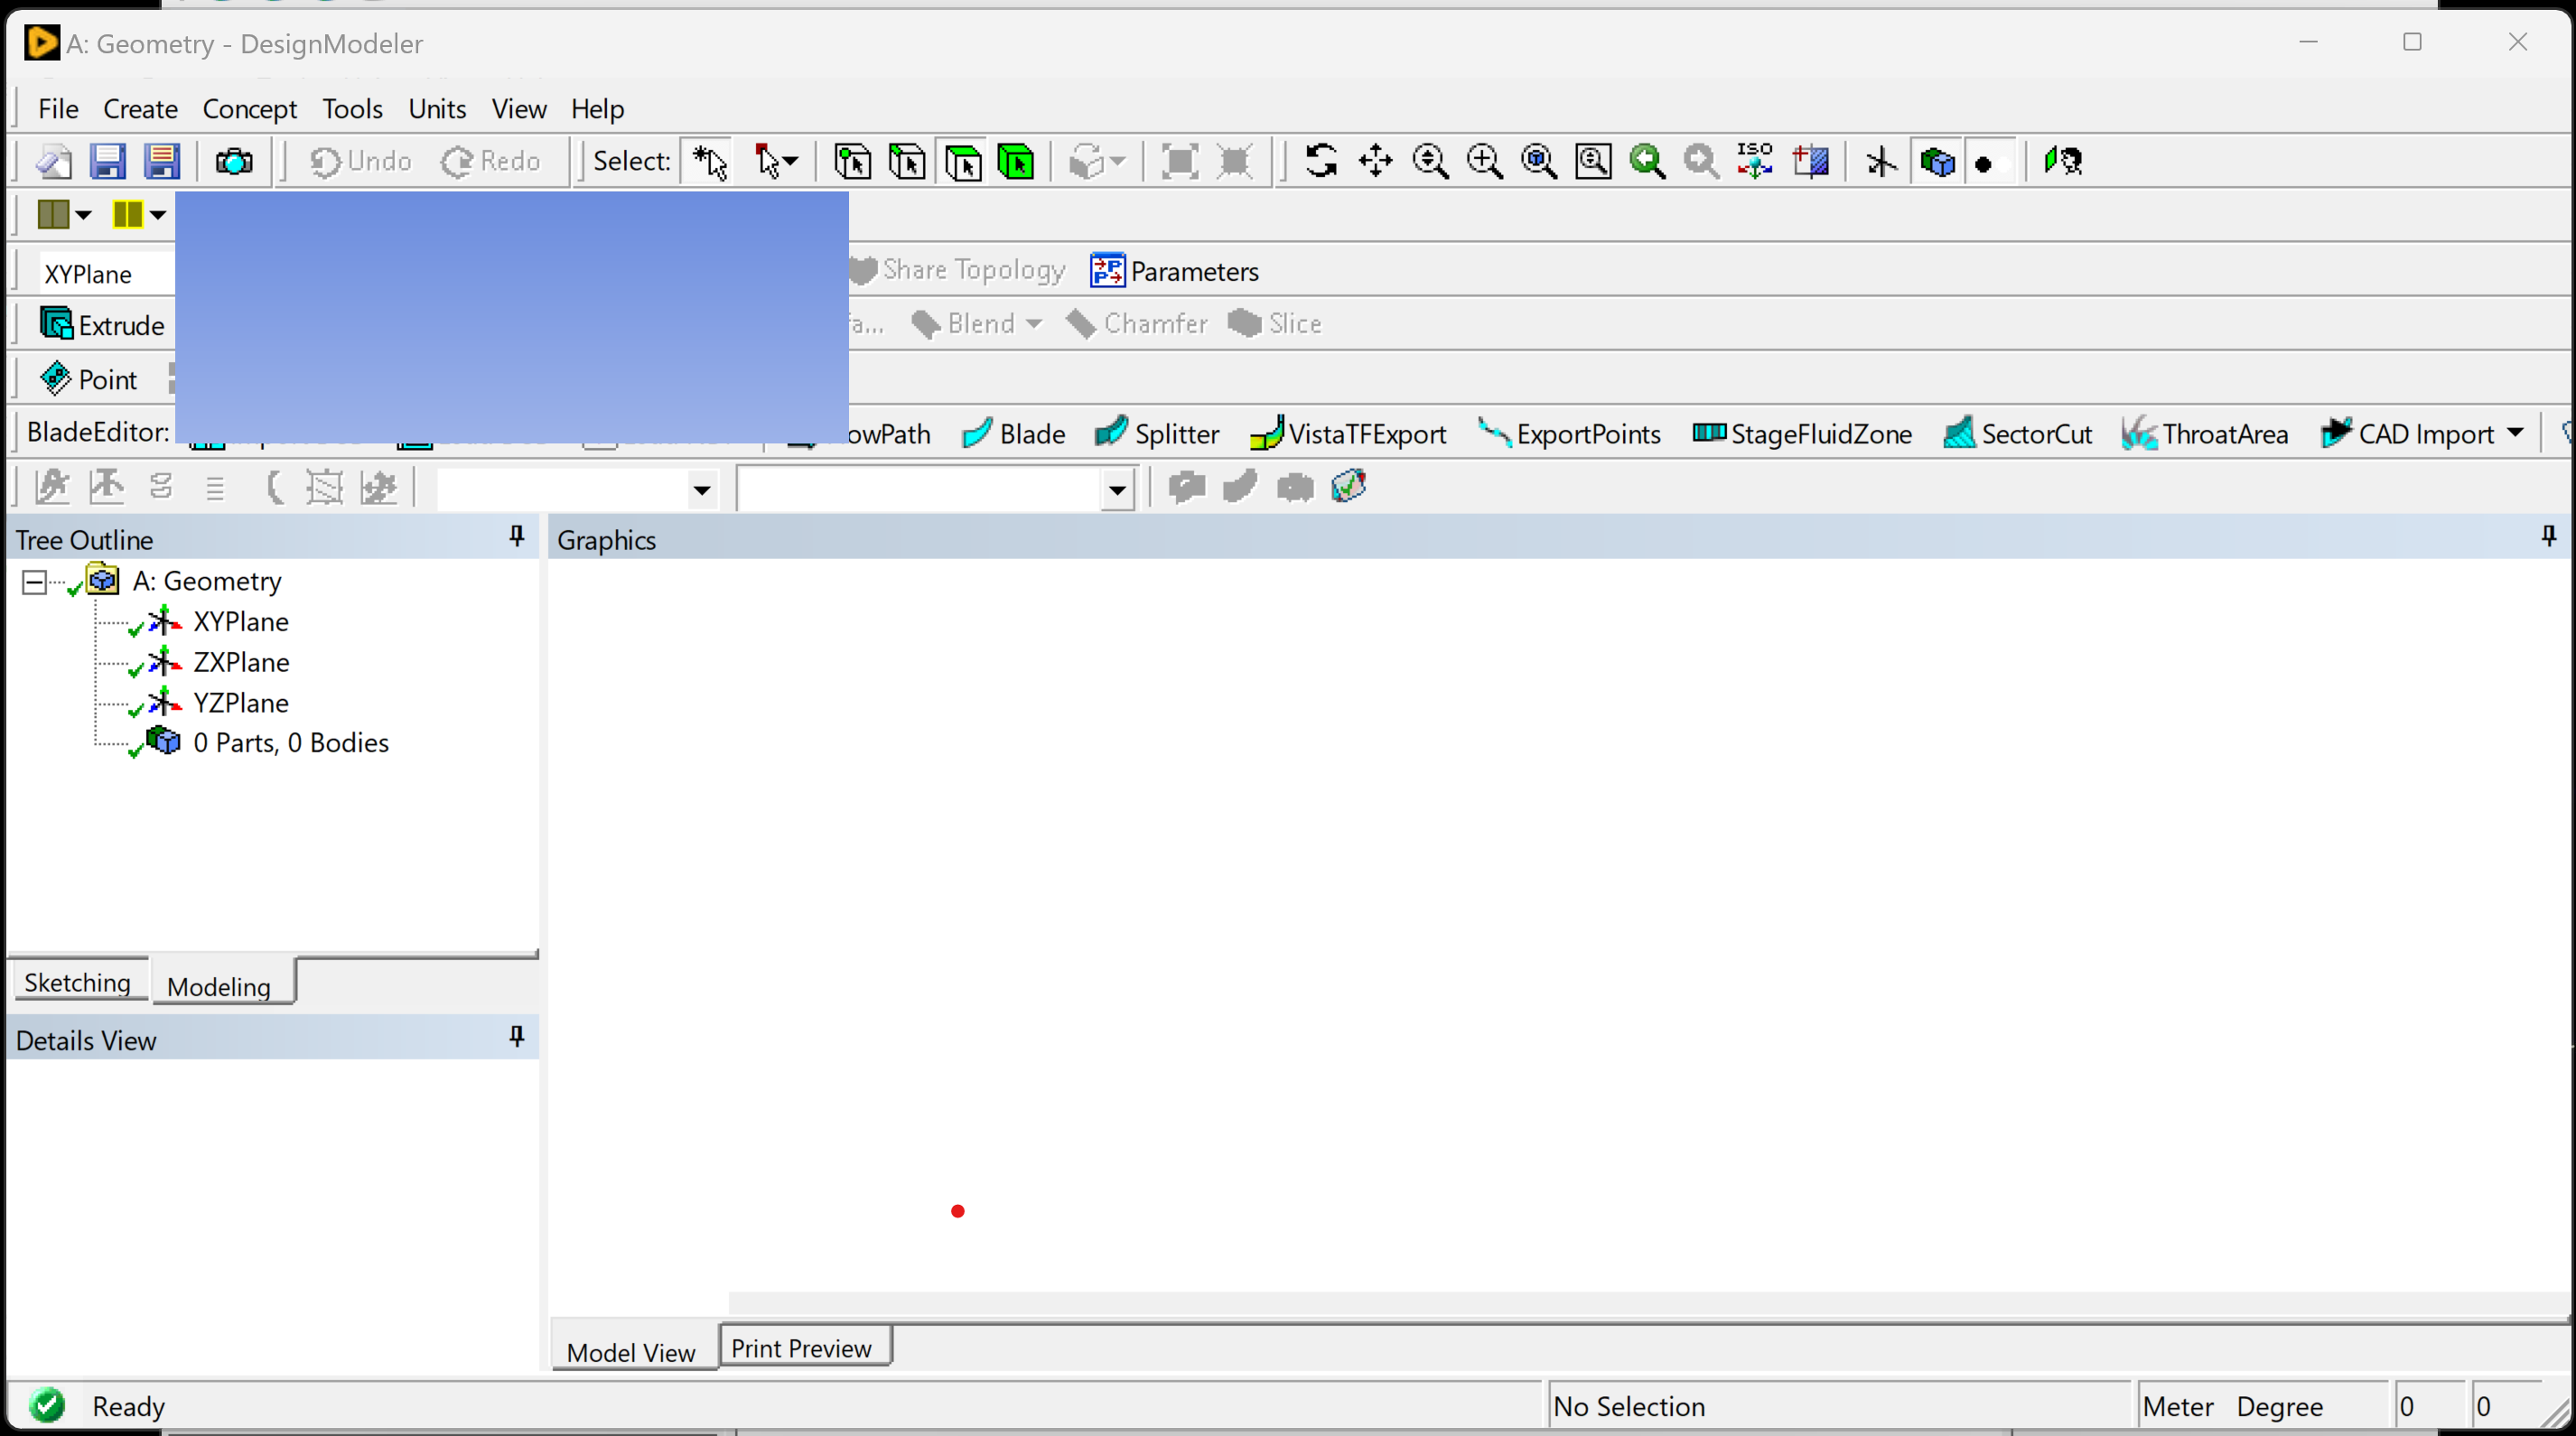Screen dimensions: 2576x1436
Task: Select the Box Zoom magnifier with plus
Action: coord(1484,161)
